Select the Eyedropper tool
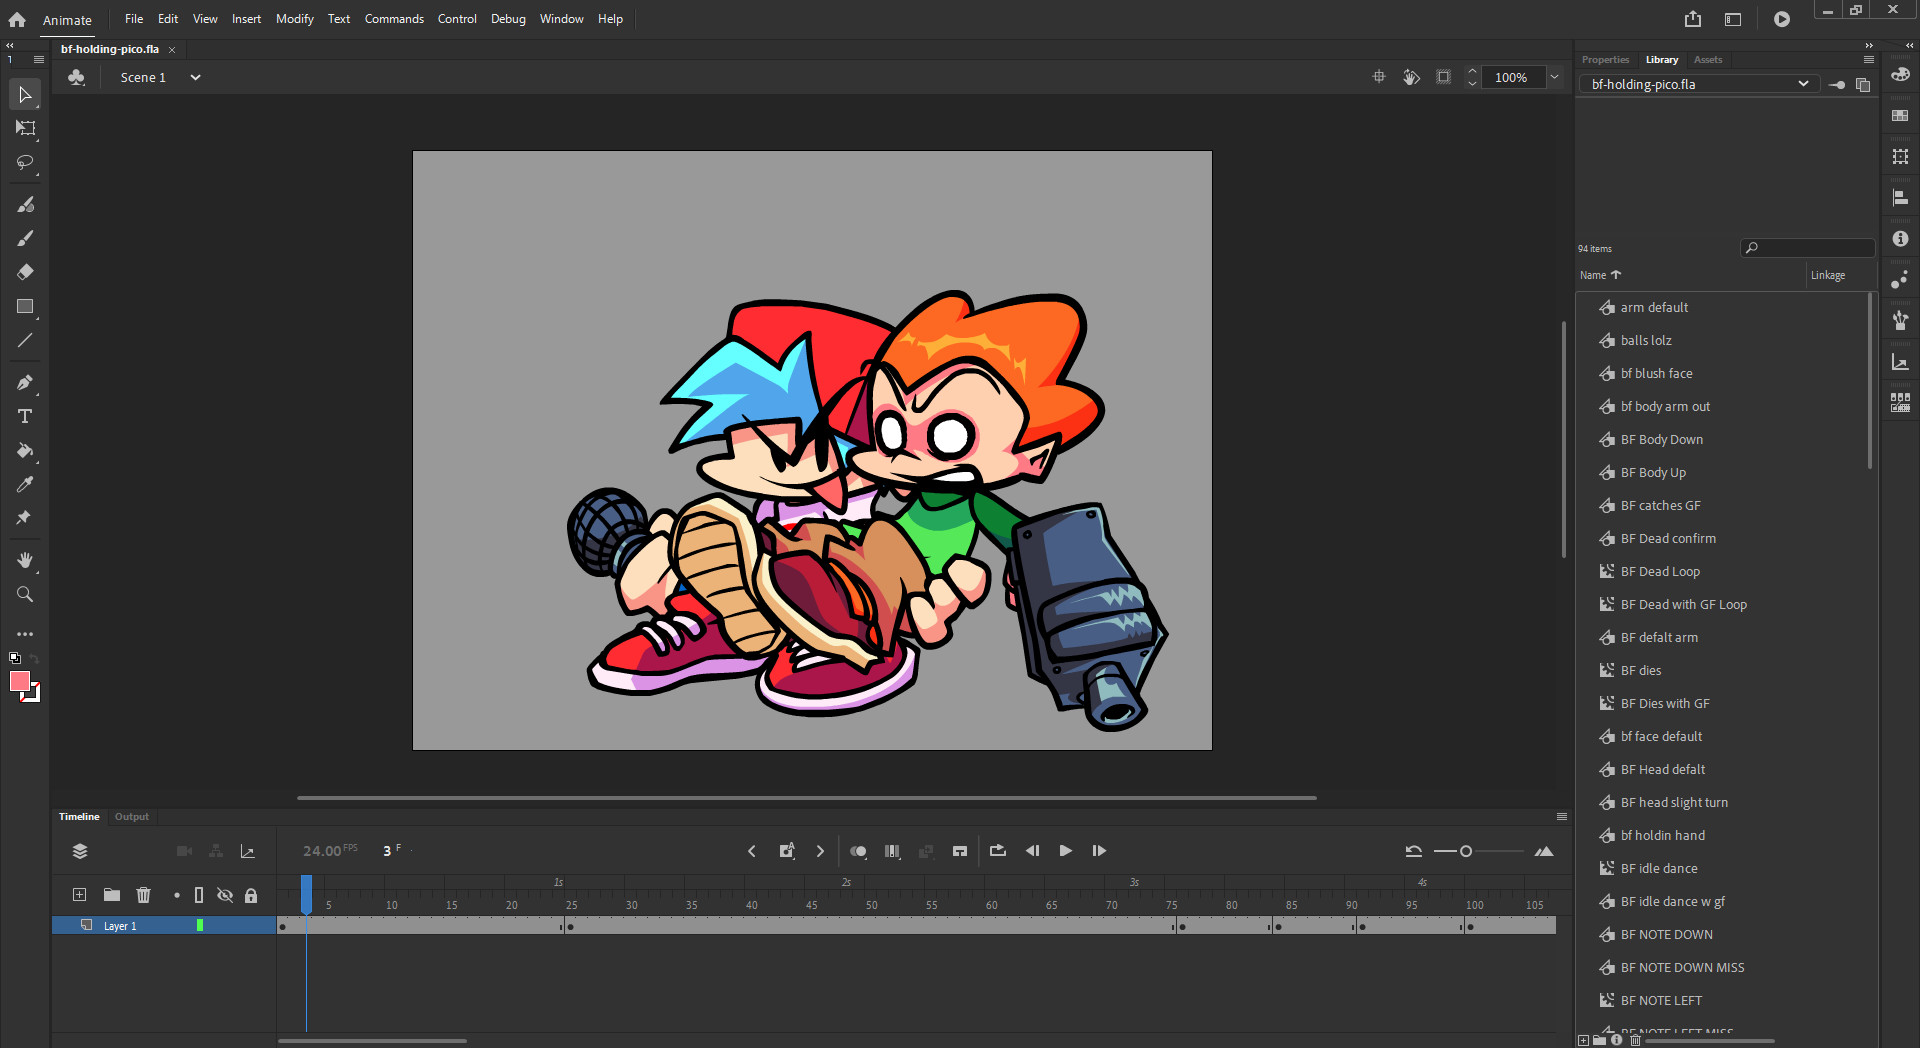This screenshot has height=1048, width=1920. pos(25,485)
